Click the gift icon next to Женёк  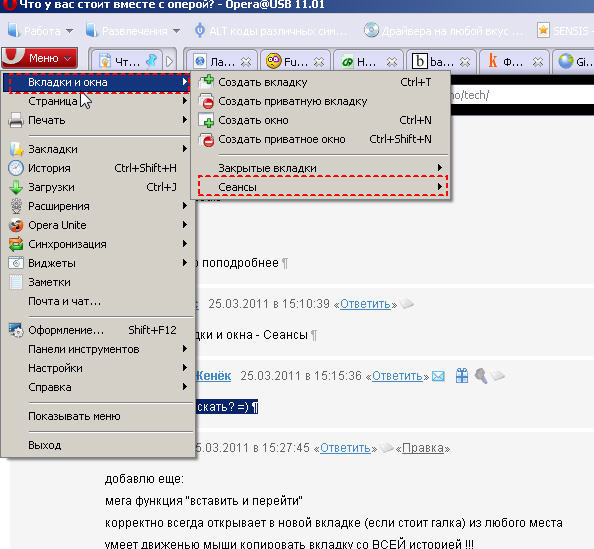pos(462,375)
